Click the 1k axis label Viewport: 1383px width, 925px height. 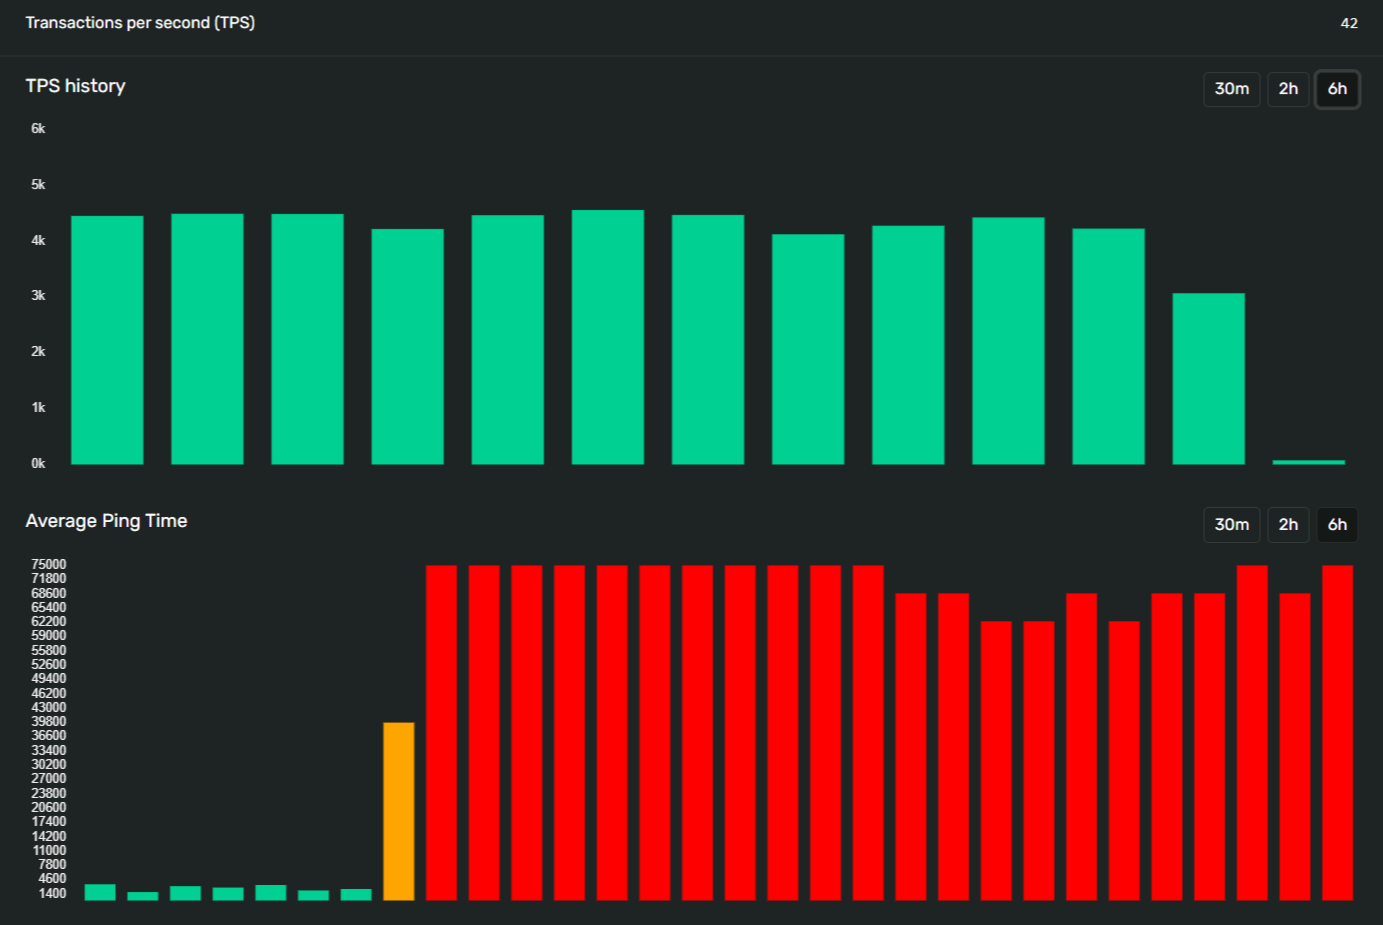coord(38,407)
